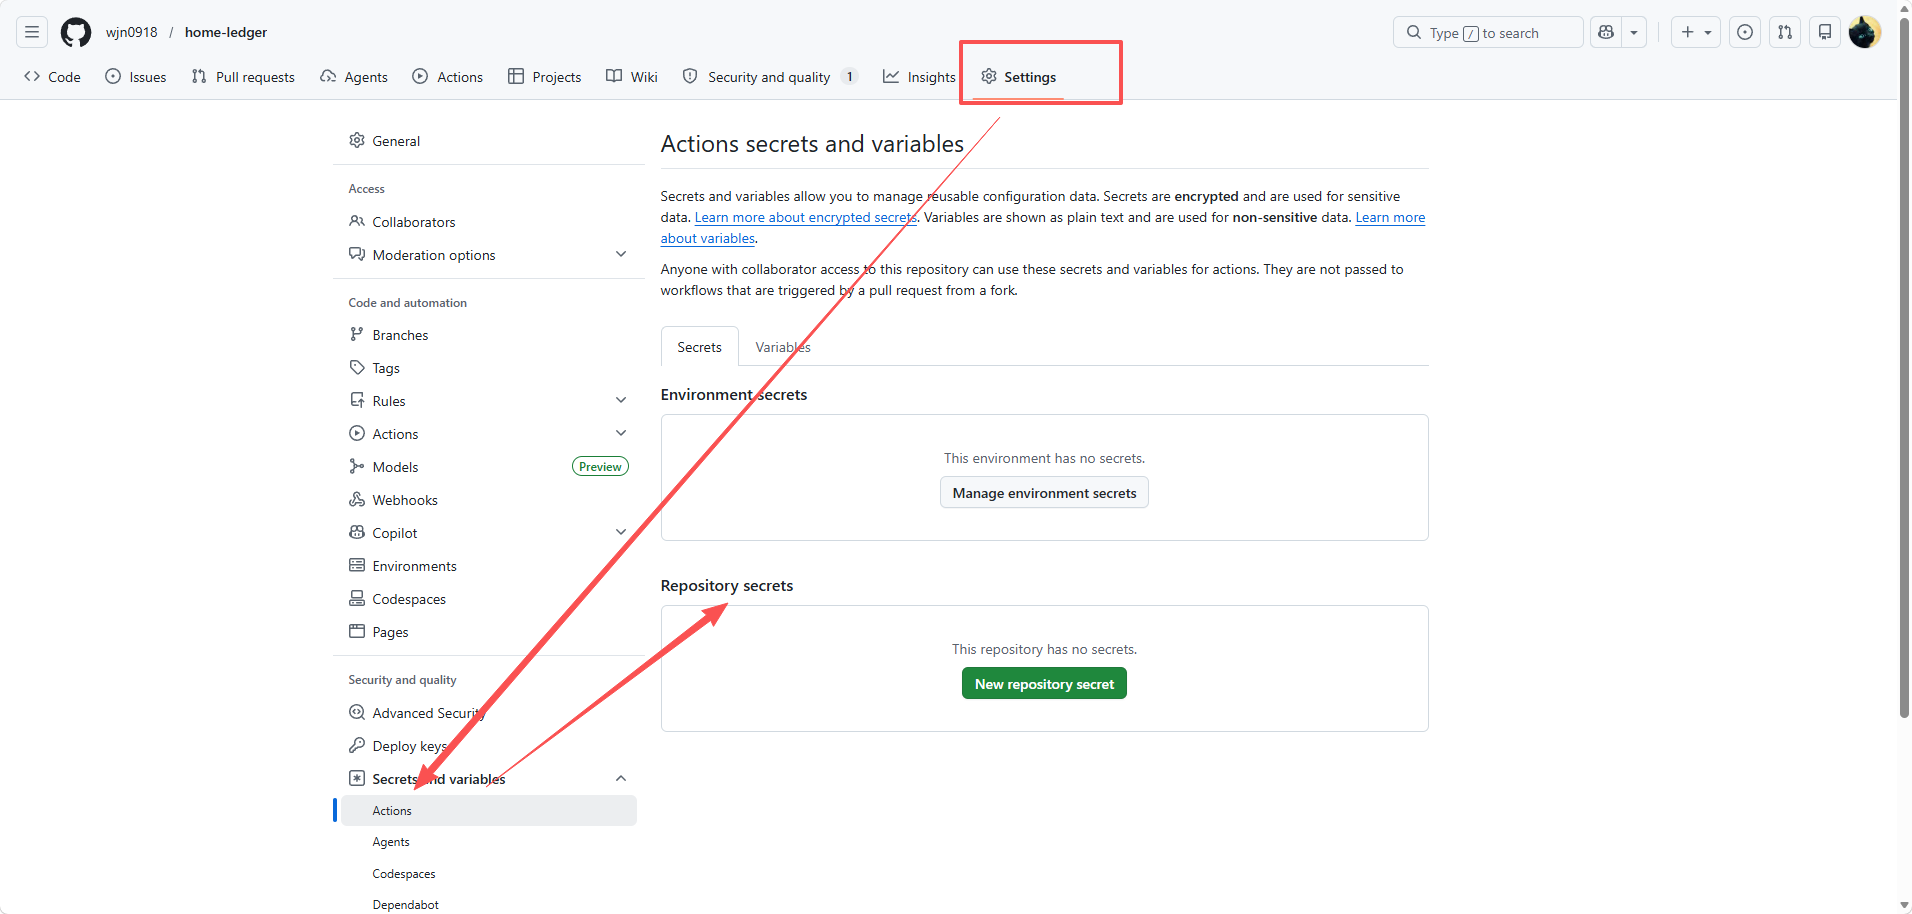Image resolution: width=1912 pixels, height=914 pixels.
Task: Open the create new plus dropdown
Action: pos(1696,32)
